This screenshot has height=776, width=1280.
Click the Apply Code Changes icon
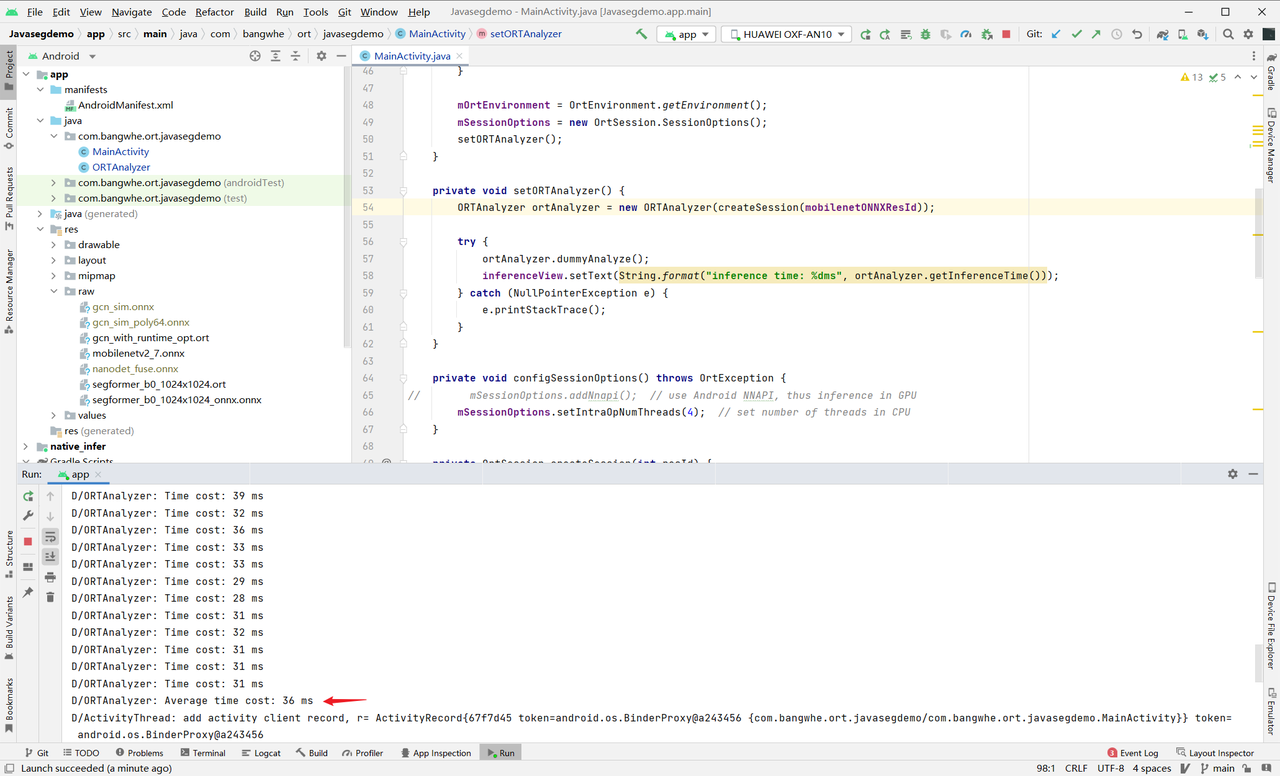coord(905,34)
